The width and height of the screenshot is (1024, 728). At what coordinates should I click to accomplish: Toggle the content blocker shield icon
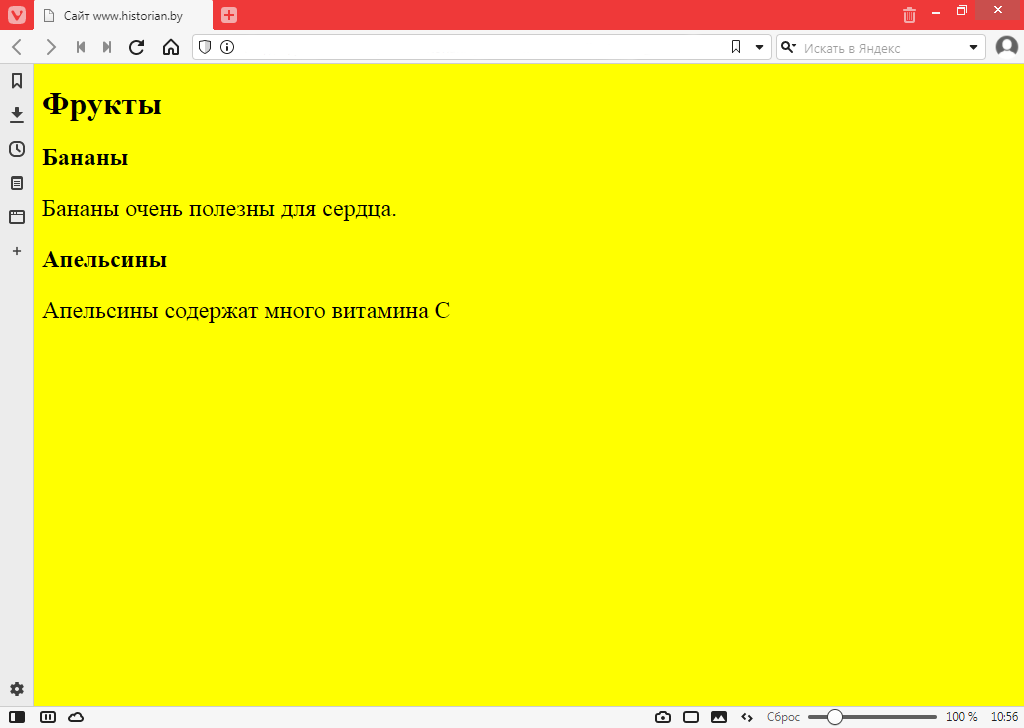[x=205, y=47]
